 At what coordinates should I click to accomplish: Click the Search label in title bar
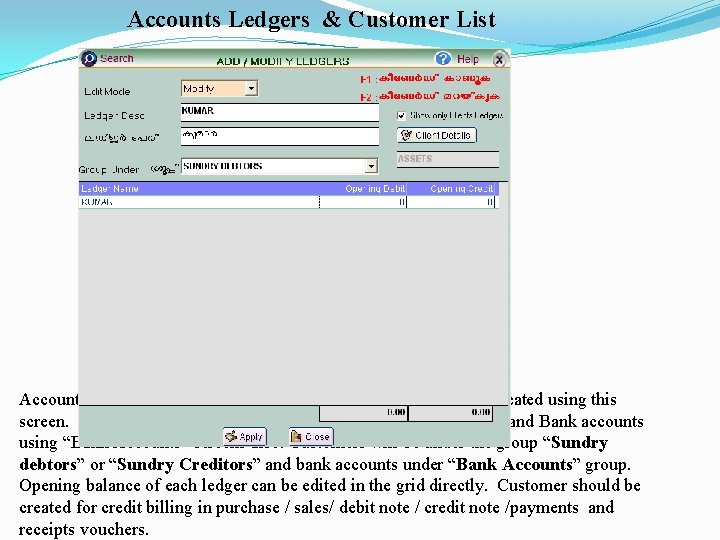coord(117,59)
